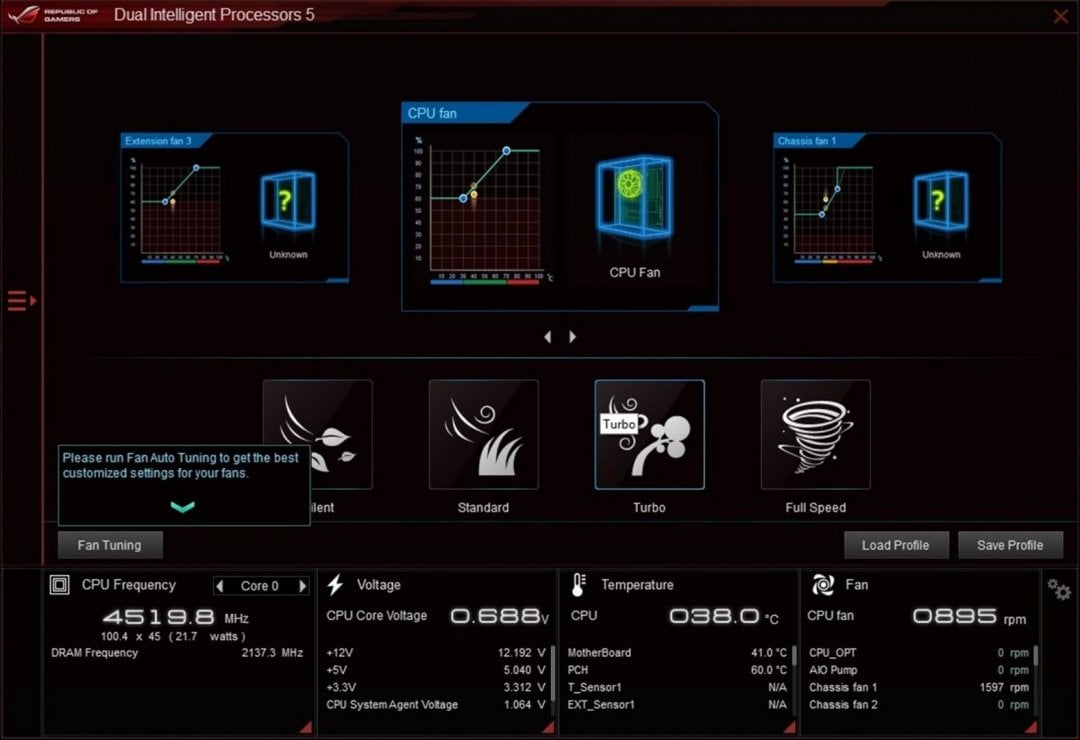
Task: Expand the Fan panel corner triangle
Action: tap(1031, 727)
